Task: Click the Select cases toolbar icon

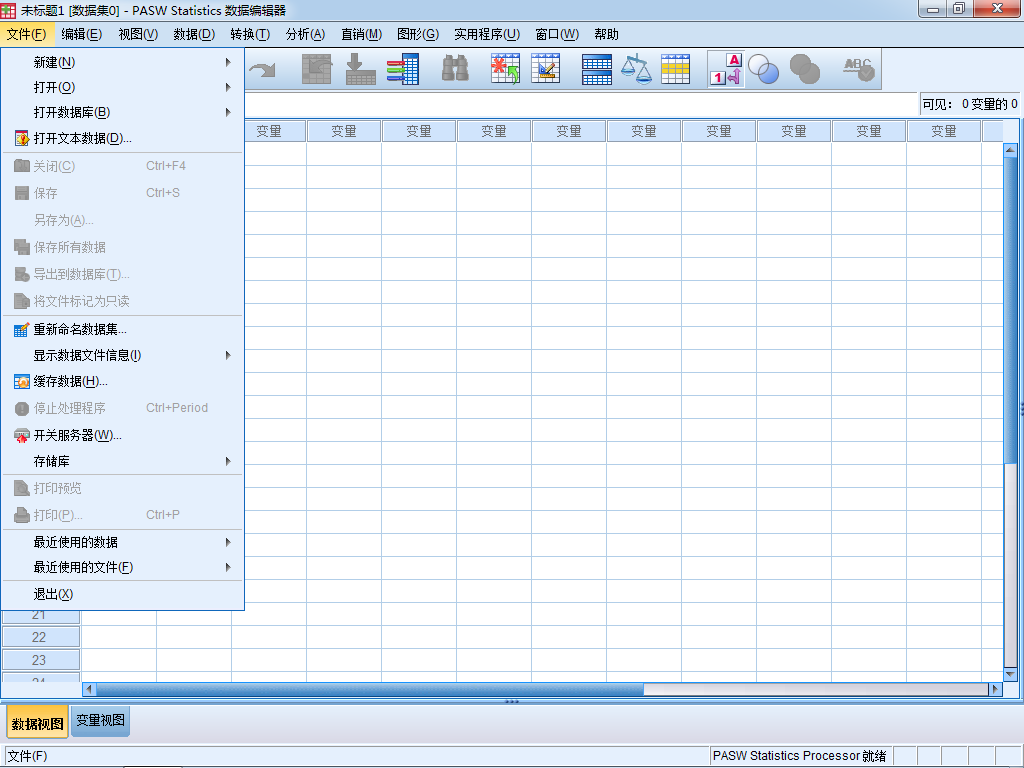Action: (675, 69)
